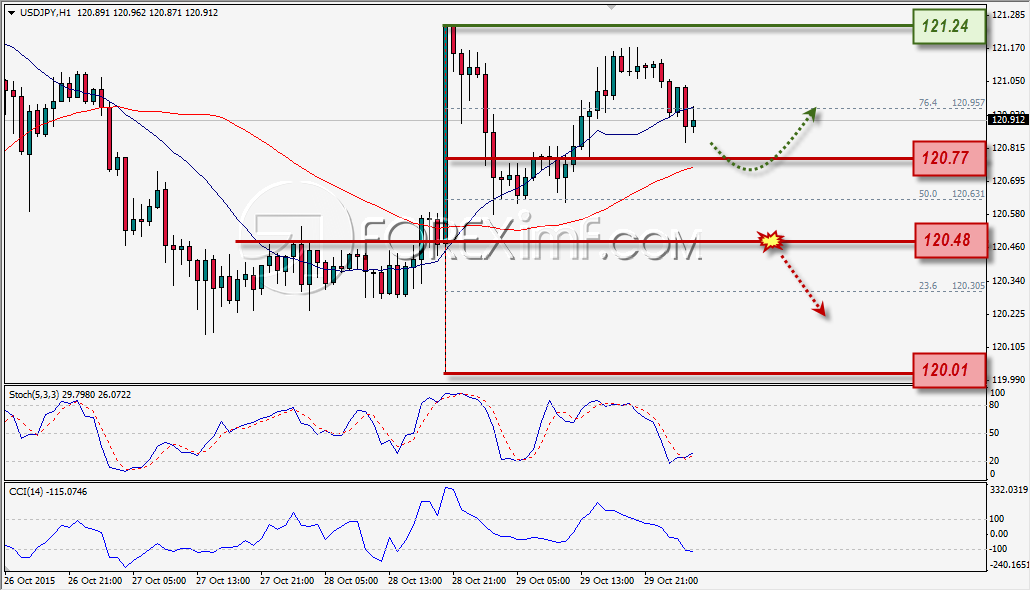This screenshot has height=591, width=1031.
Task: Click the 28 Oct 05:00 time label
Action: 350,581
